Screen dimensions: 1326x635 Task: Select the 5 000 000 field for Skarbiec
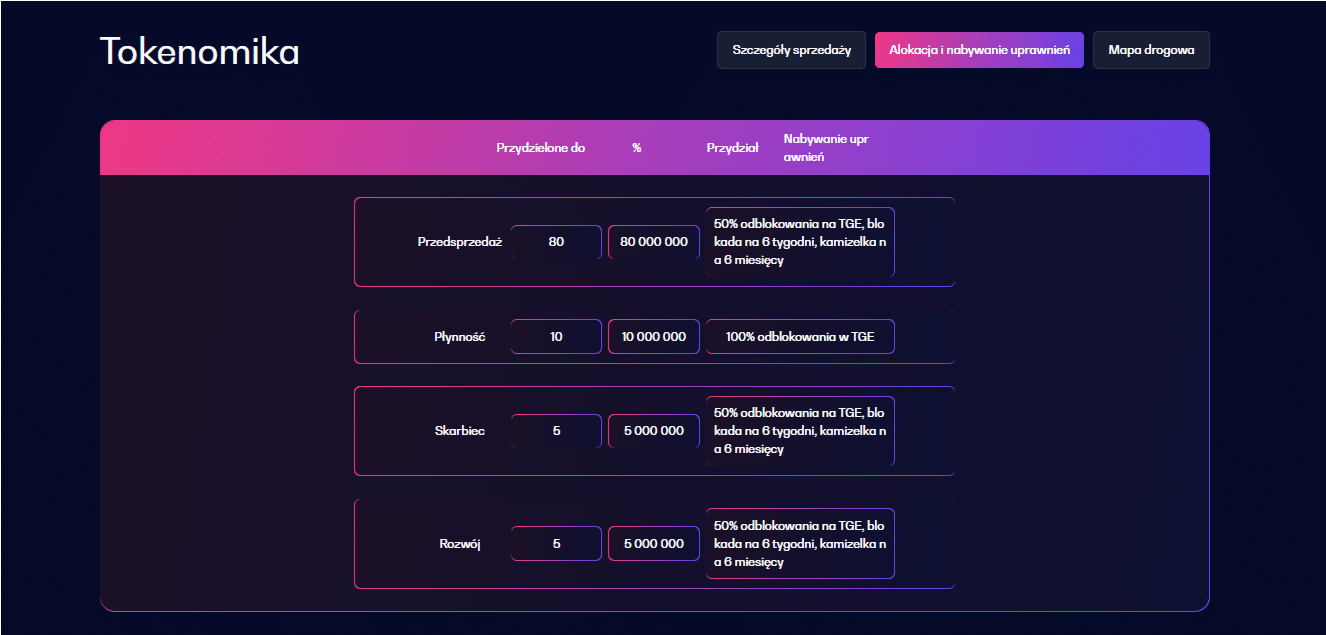point(653,430)
